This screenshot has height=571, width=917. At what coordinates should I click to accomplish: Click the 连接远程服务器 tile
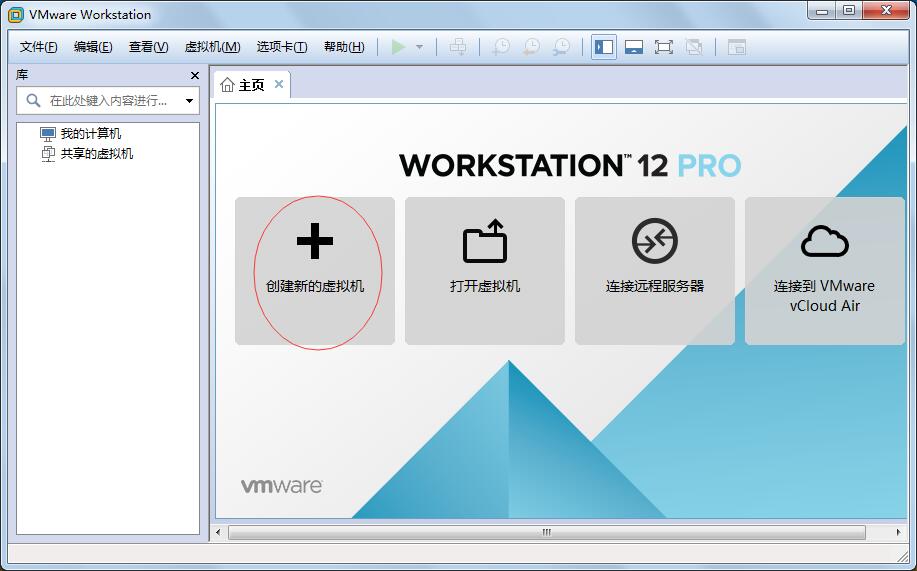654,271
